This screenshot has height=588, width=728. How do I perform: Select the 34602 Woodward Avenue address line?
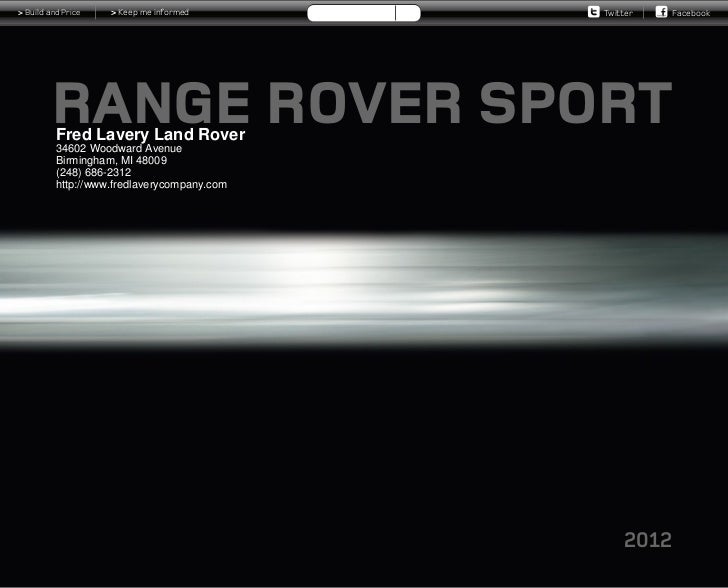pyautogui.click(x=119, y=149)
